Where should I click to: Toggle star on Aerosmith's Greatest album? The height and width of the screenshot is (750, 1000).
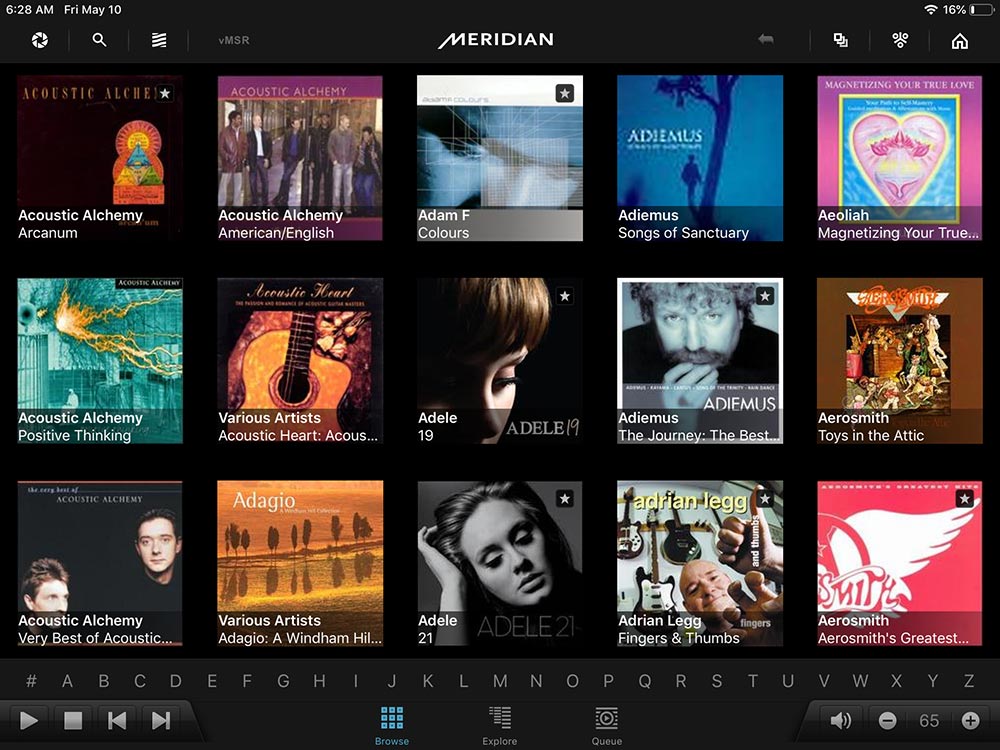pos(964,499)
